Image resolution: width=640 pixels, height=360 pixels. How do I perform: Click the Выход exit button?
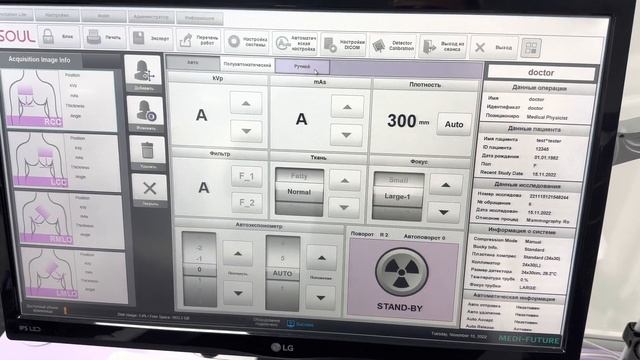pos(494,47)
